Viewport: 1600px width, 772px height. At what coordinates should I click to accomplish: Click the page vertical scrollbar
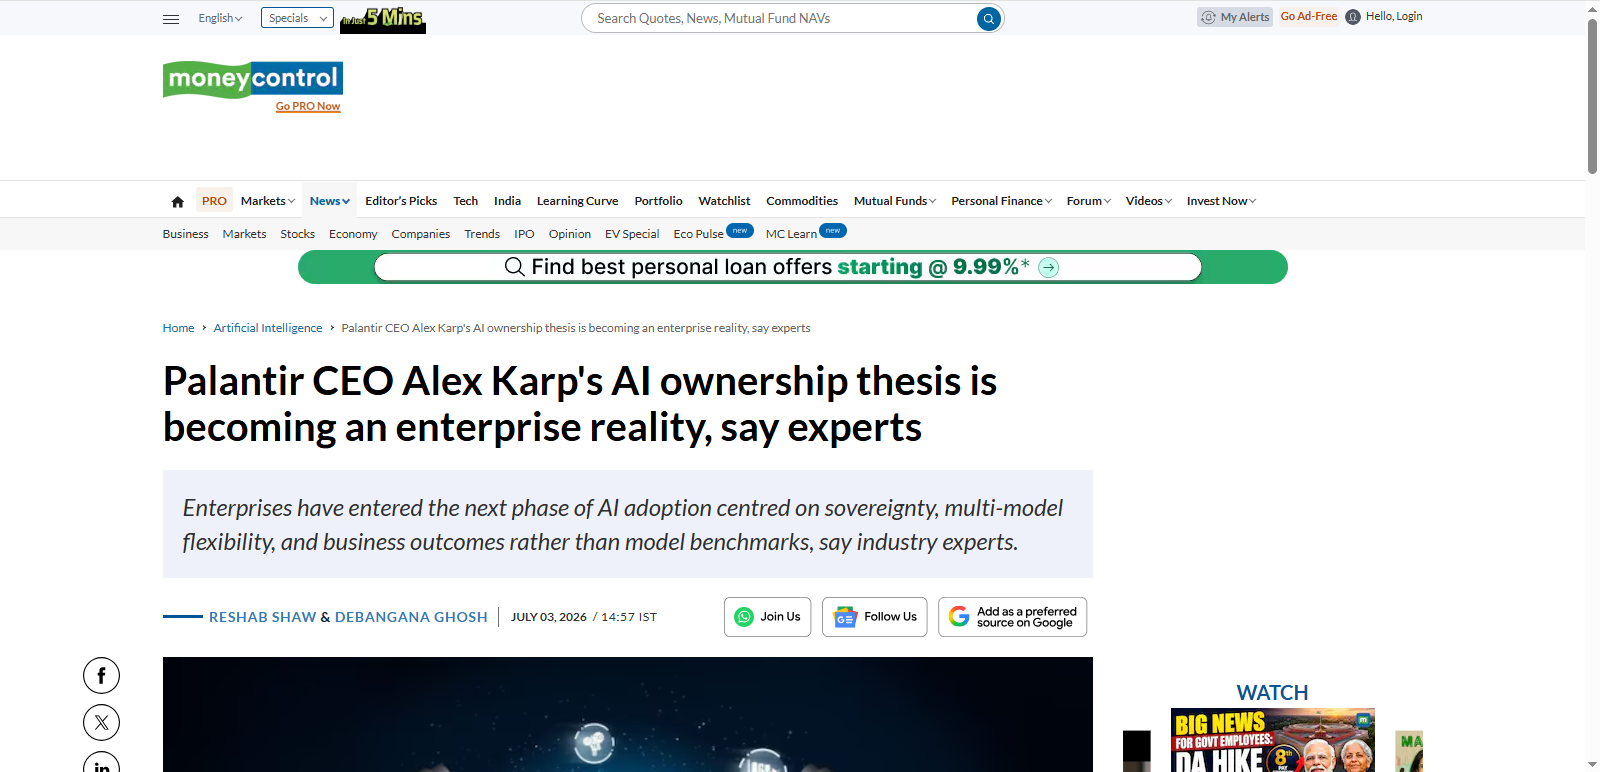(1592, 386)
